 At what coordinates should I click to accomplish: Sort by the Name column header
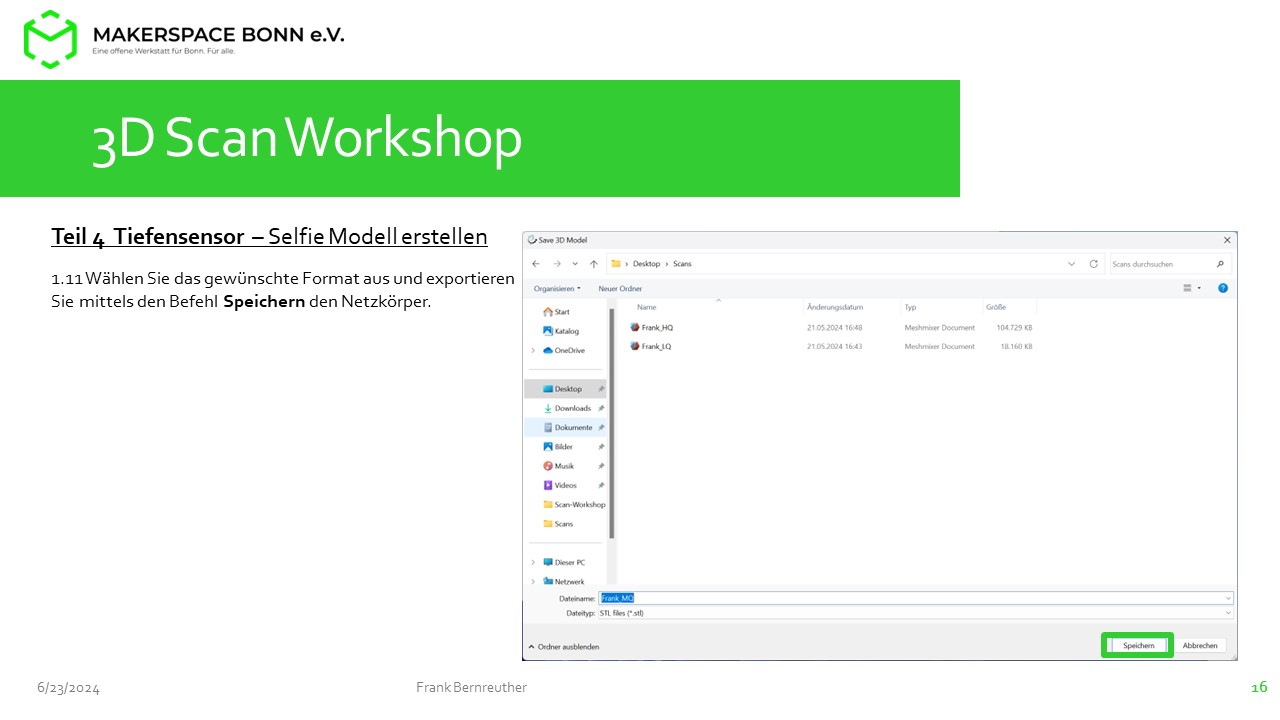pyautogui.click(x=646, y=307)
